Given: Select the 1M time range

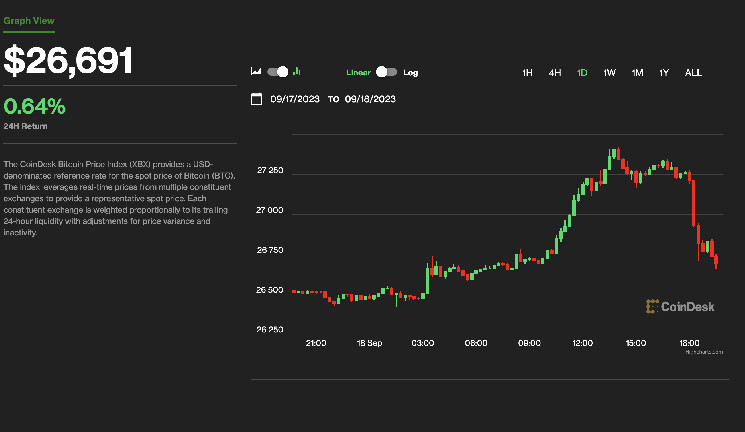Looking at the screenshot, I should tap(636, 72).
